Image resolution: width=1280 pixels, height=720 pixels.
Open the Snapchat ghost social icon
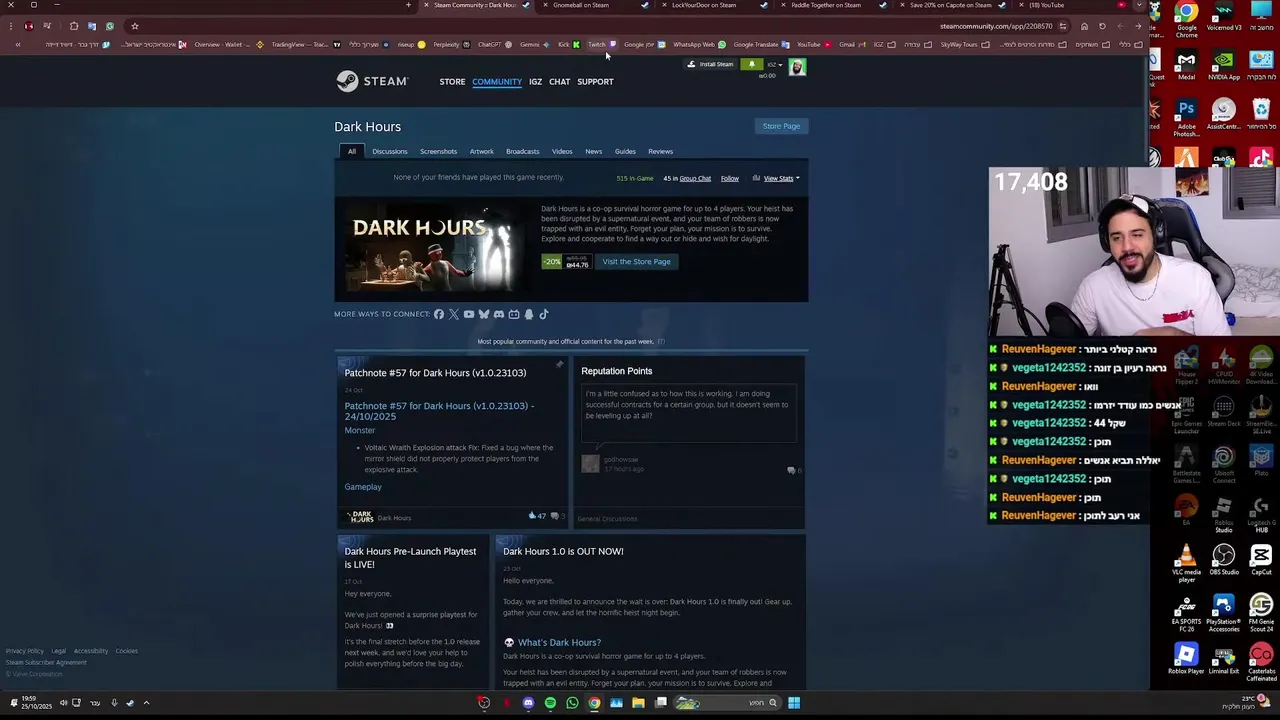click(529, 314)
